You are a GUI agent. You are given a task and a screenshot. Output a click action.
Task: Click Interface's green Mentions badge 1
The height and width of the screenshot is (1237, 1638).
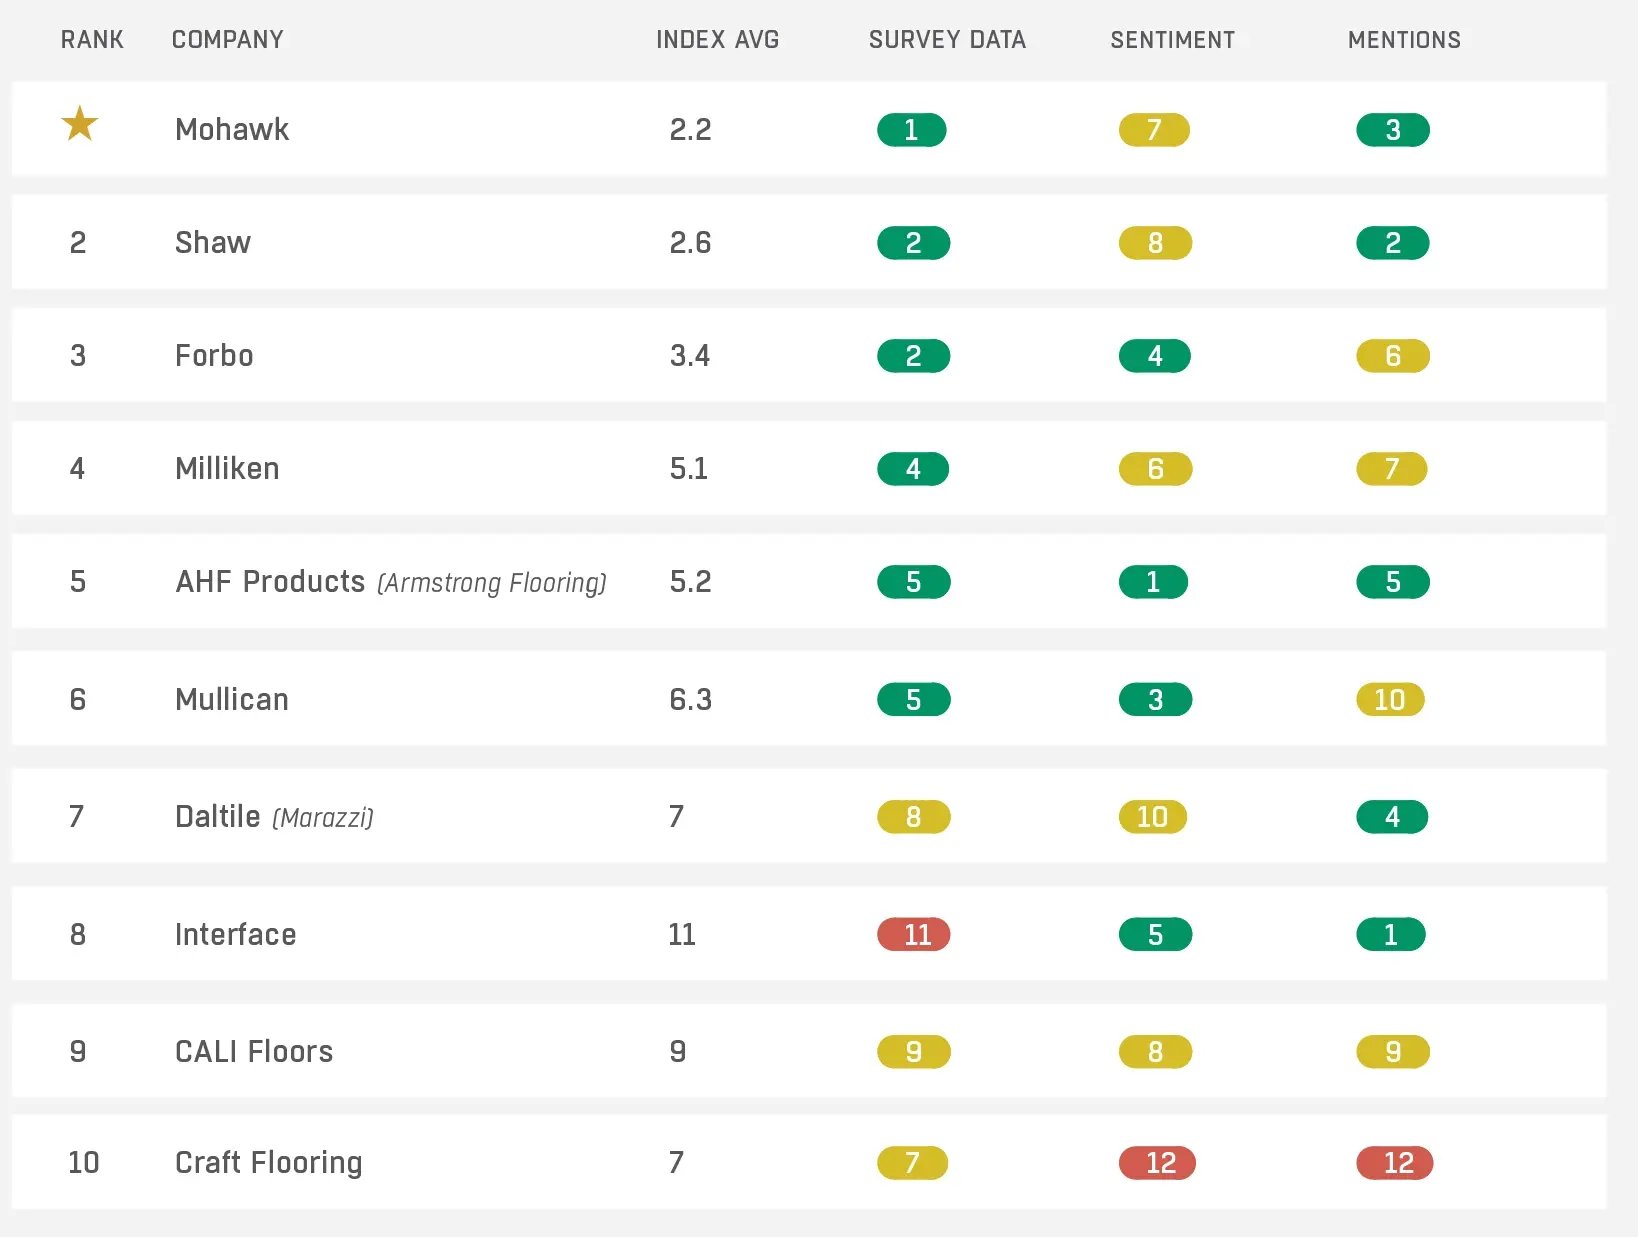1390,935
